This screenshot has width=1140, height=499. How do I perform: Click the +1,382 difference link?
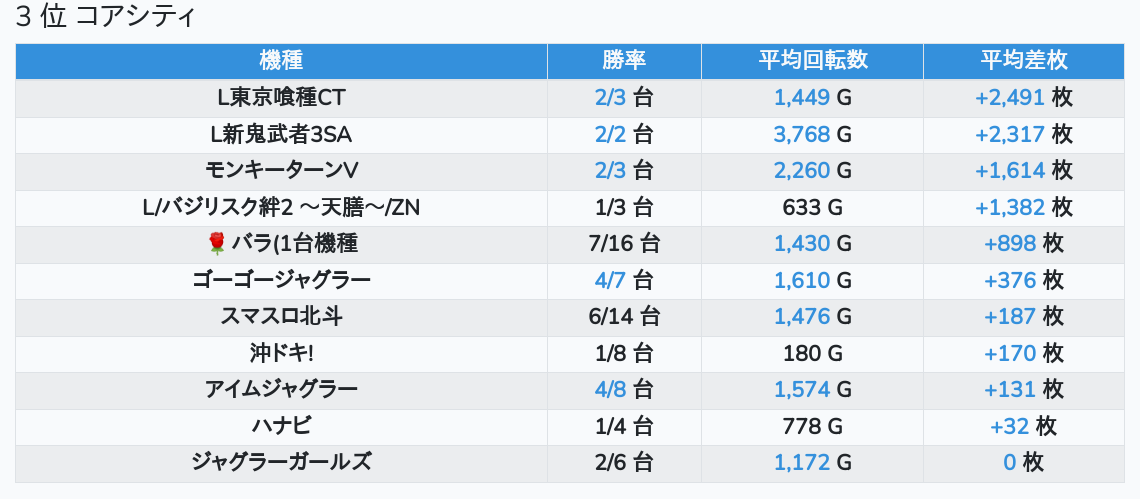click(1010, 207)
